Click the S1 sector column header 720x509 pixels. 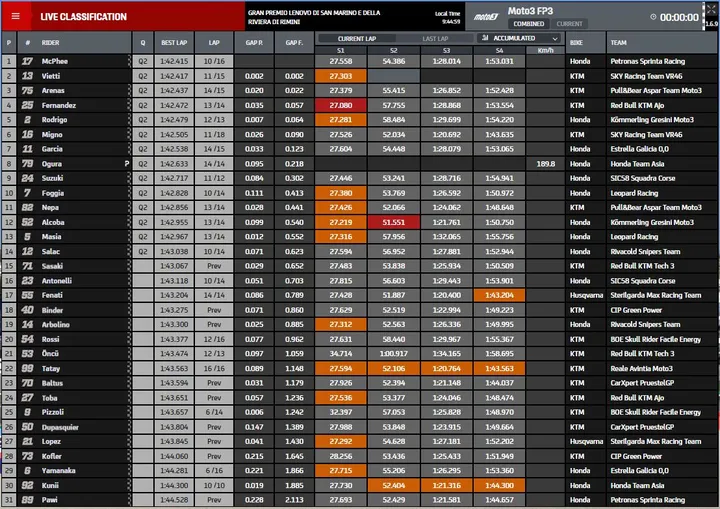341,51
